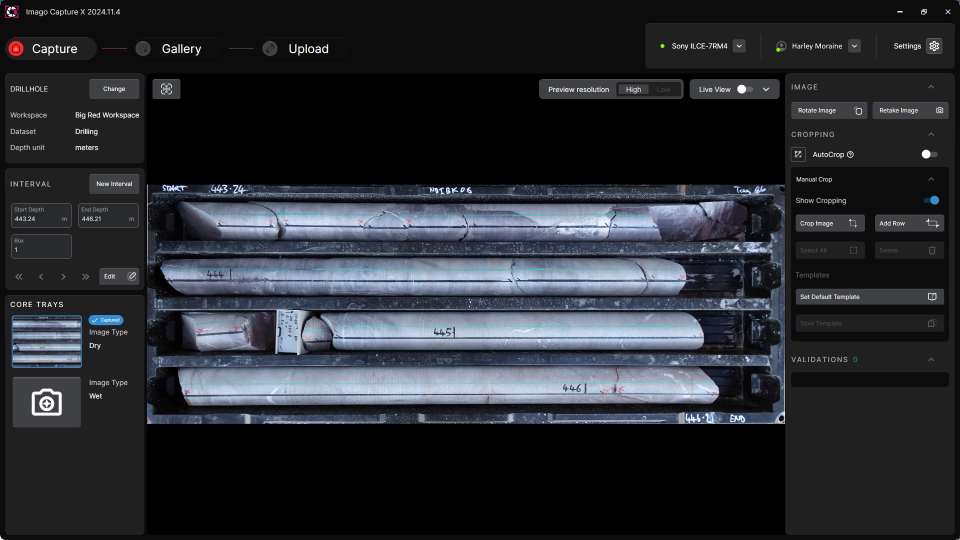Switch to the Upload step tab
960x540 pixels.
307,49
